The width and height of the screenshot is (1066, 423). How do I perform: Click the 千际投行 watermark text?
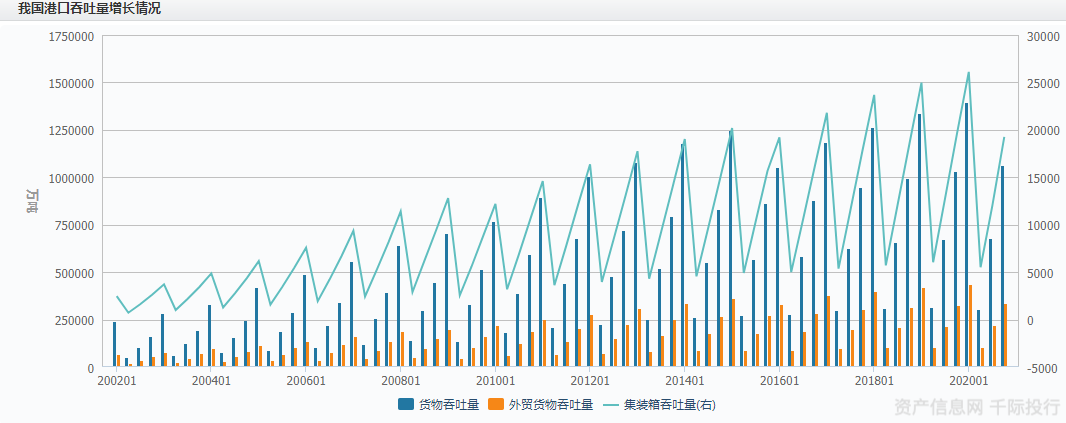(x=1024, y=406)
